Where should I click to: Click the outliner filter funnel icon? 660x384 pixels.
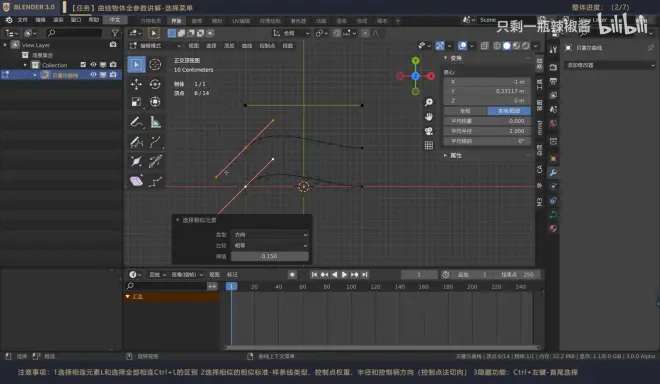115,33
